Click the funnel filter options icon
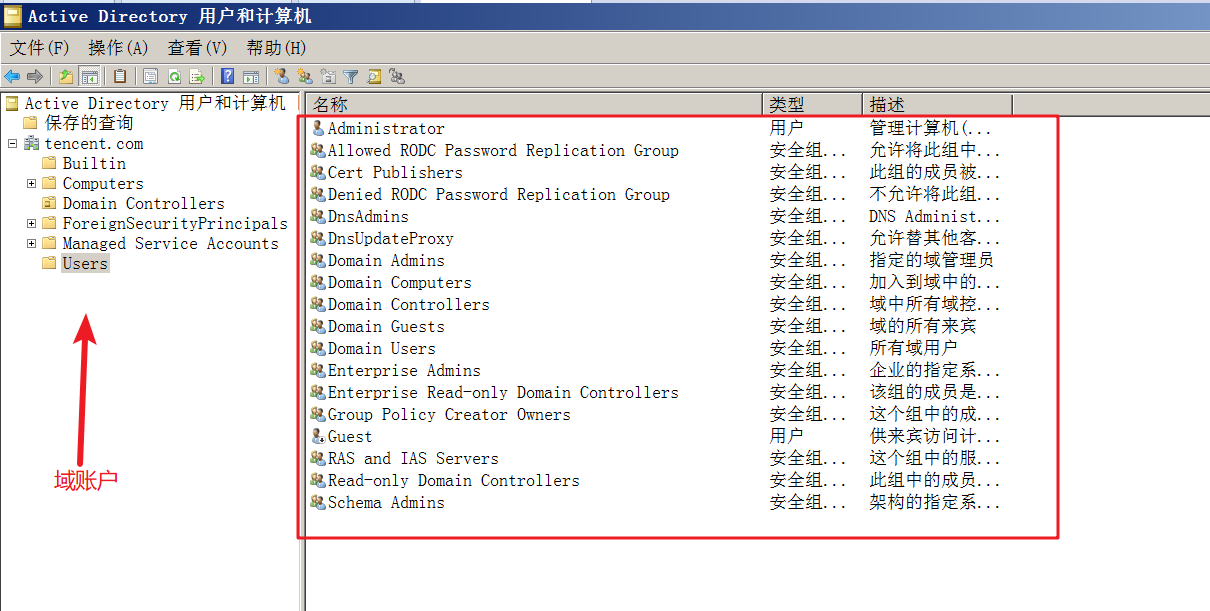Image resolution: width=1210 pixels, height=611 pixels. click(x=351, y=76)
